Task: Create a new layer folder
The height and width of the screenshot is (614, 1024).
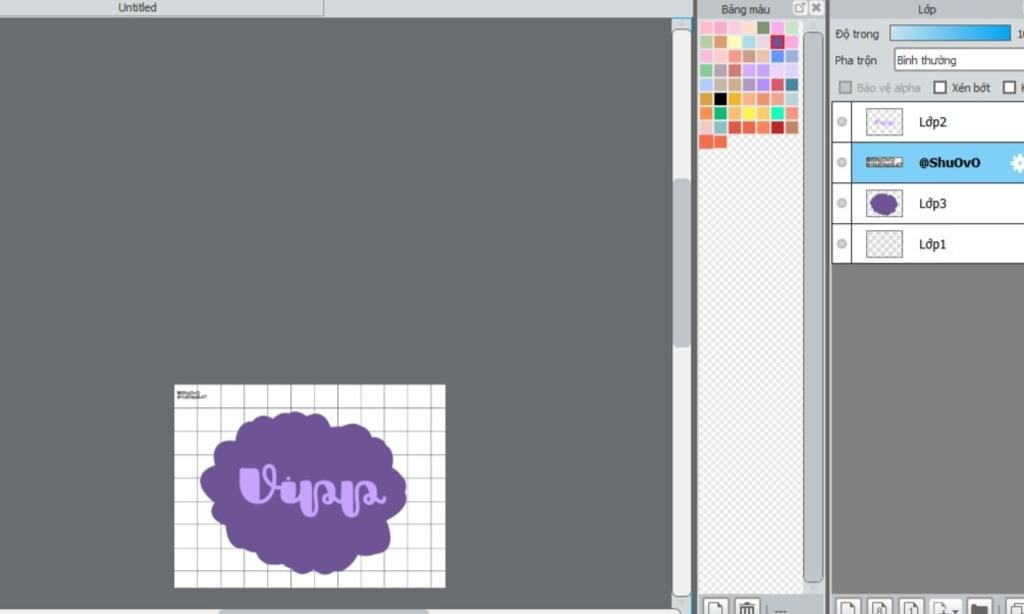Action: pyautogui.click(x=979, y=606)
